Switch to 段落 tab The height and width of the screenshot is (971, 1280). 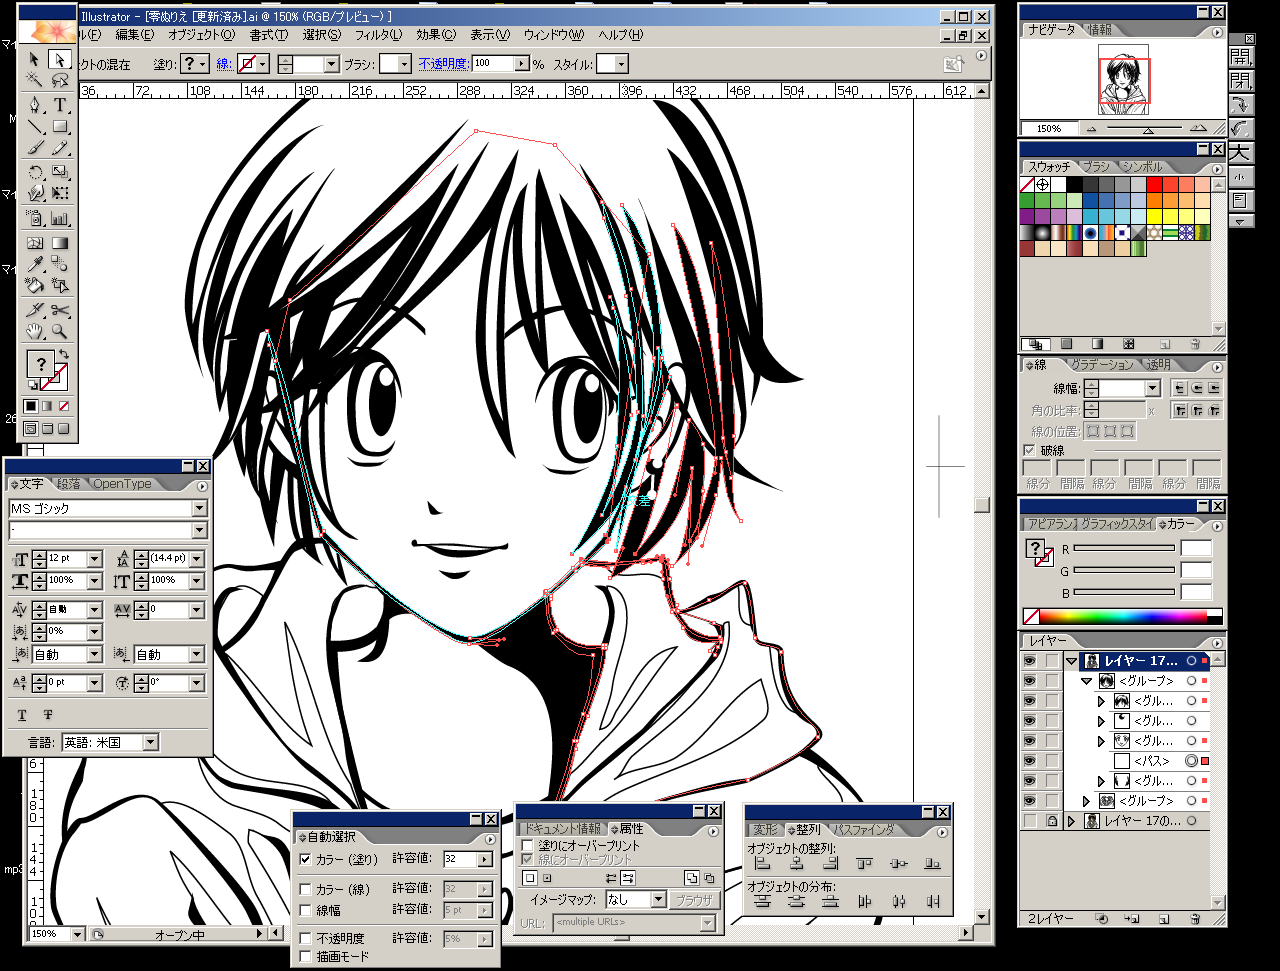click(68, 484)
